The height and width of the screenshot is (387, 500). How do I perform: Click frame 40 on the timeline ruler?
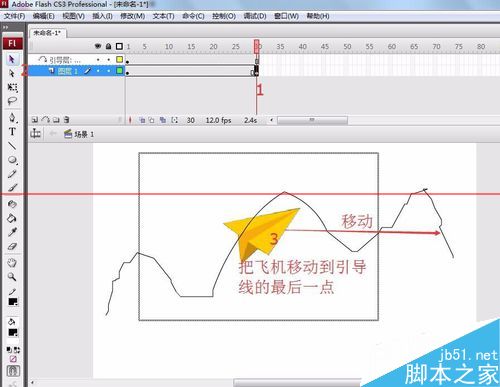click(302, 47)
